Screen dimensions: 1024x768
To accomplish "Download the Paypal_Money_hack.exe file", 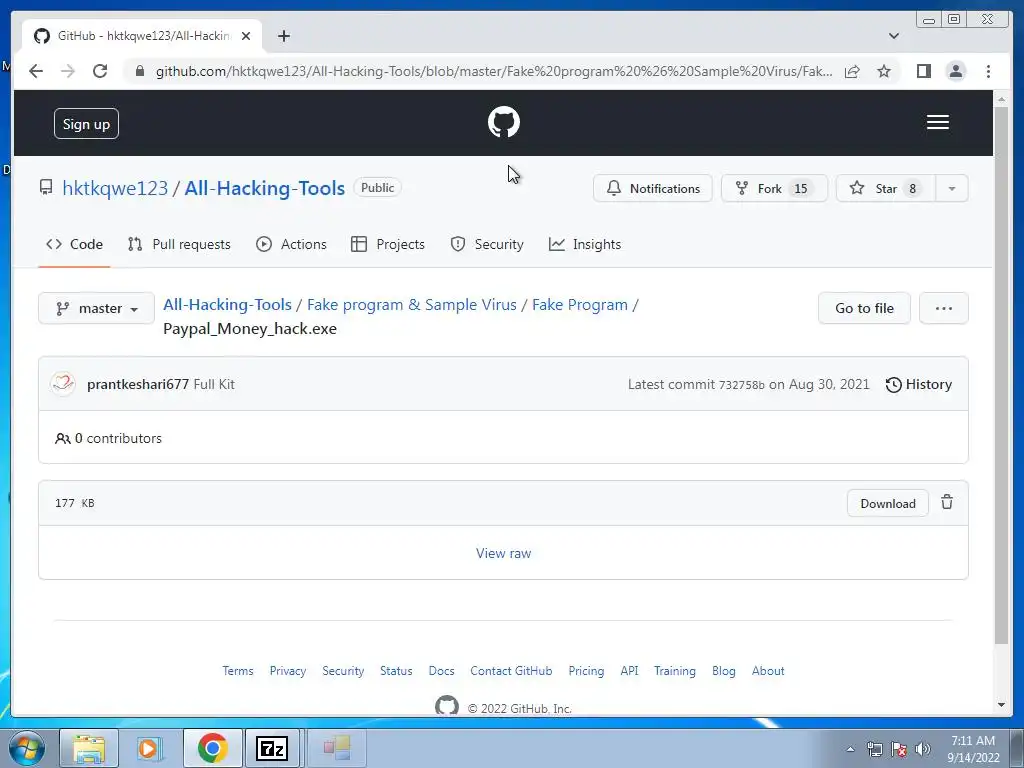I will click(888, 504).
